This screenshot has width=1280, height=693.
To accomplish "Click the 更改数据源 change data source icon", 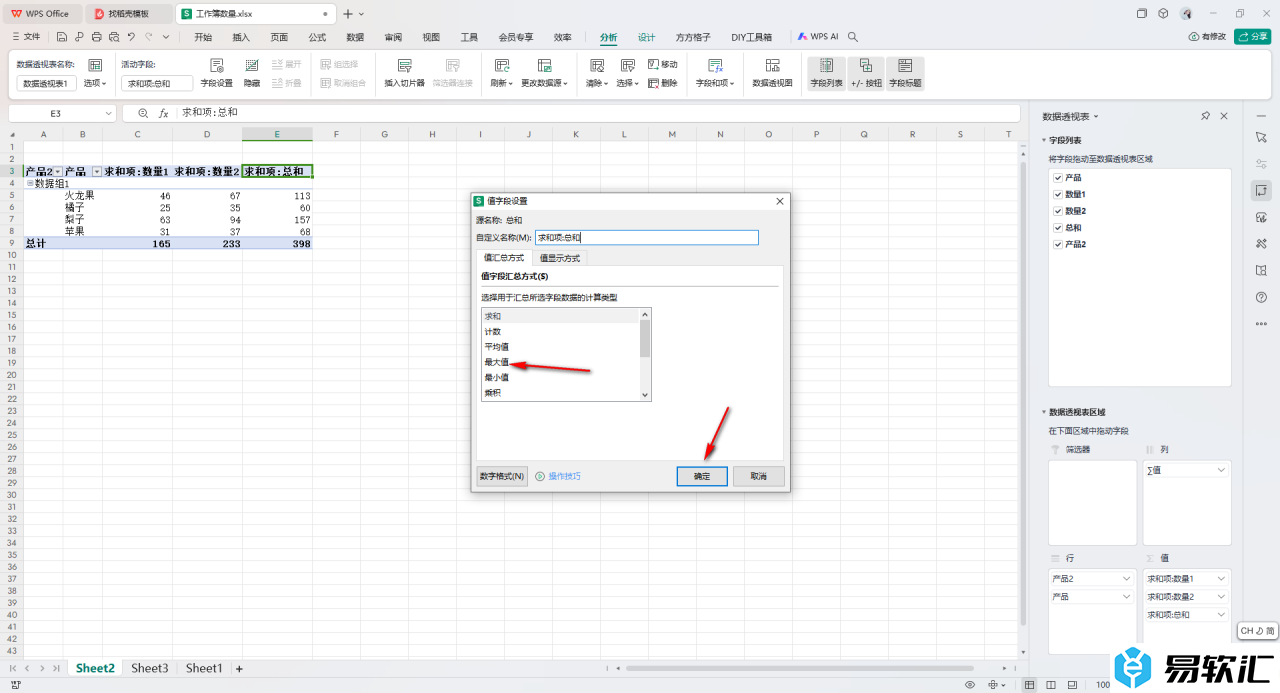I will coord(544,65).
